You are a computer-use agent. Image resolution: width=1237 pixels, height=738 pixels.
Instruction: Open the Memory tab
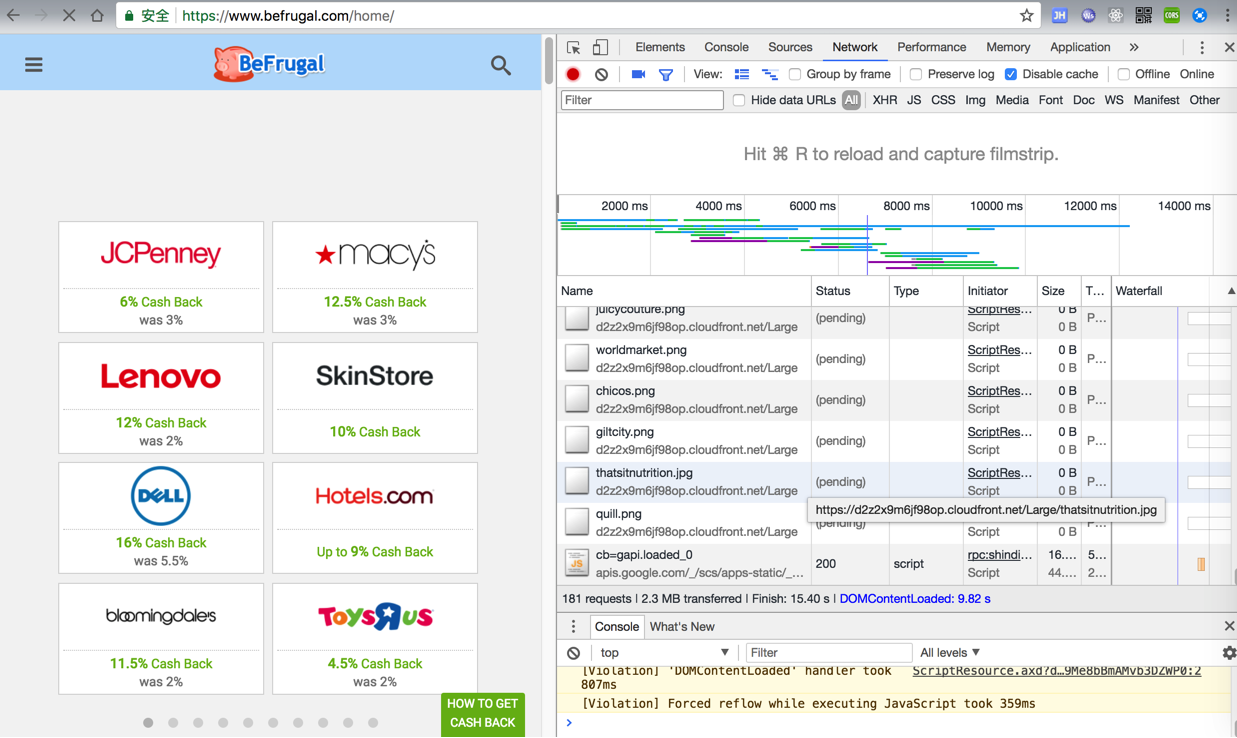click(x=1008, y=47)
